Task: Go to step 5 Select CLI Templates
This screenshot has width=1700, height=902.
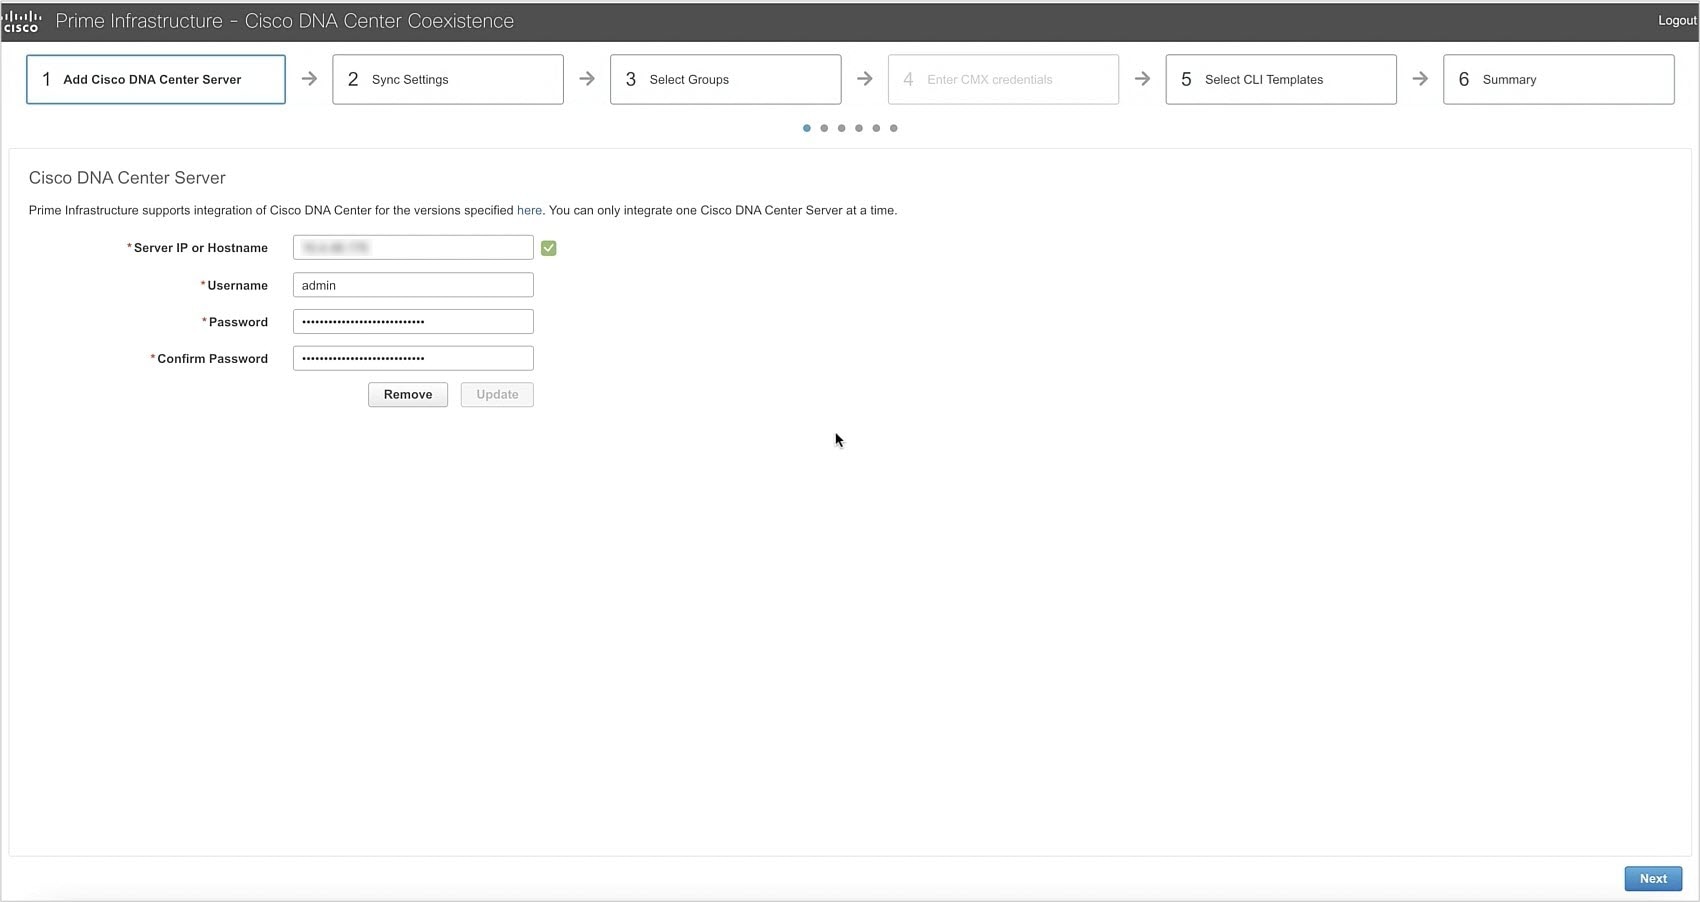Action: (1281, 79)
